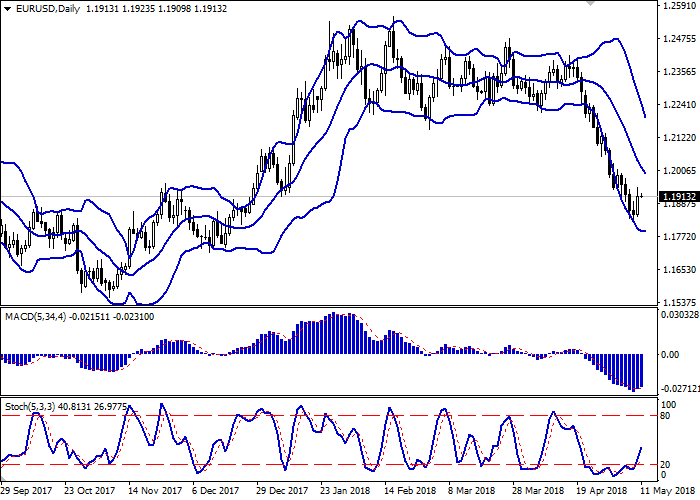700x500 pixels.
Task: Click the chart symbol icon beside EURUSD,Daily
Action: pos(6,9)
